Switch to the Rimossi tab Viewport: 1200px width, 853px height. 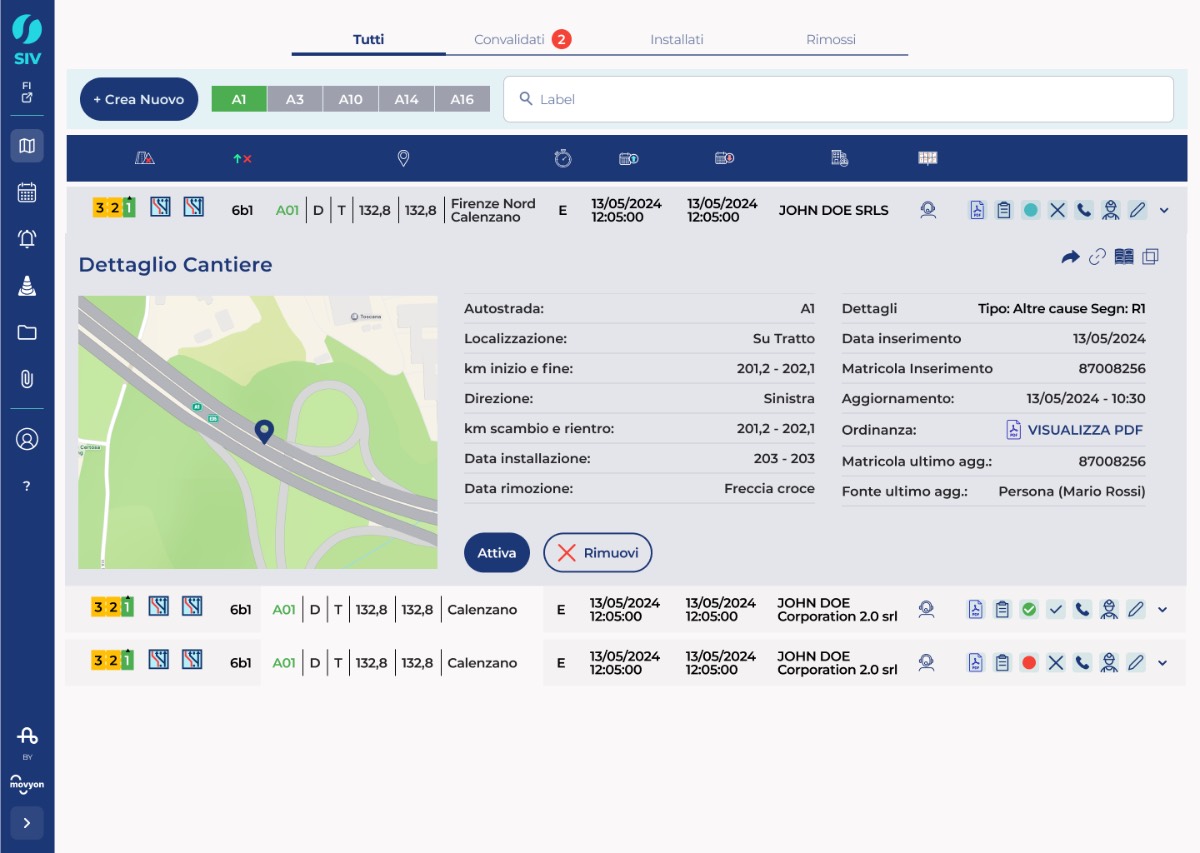(831, 40)
